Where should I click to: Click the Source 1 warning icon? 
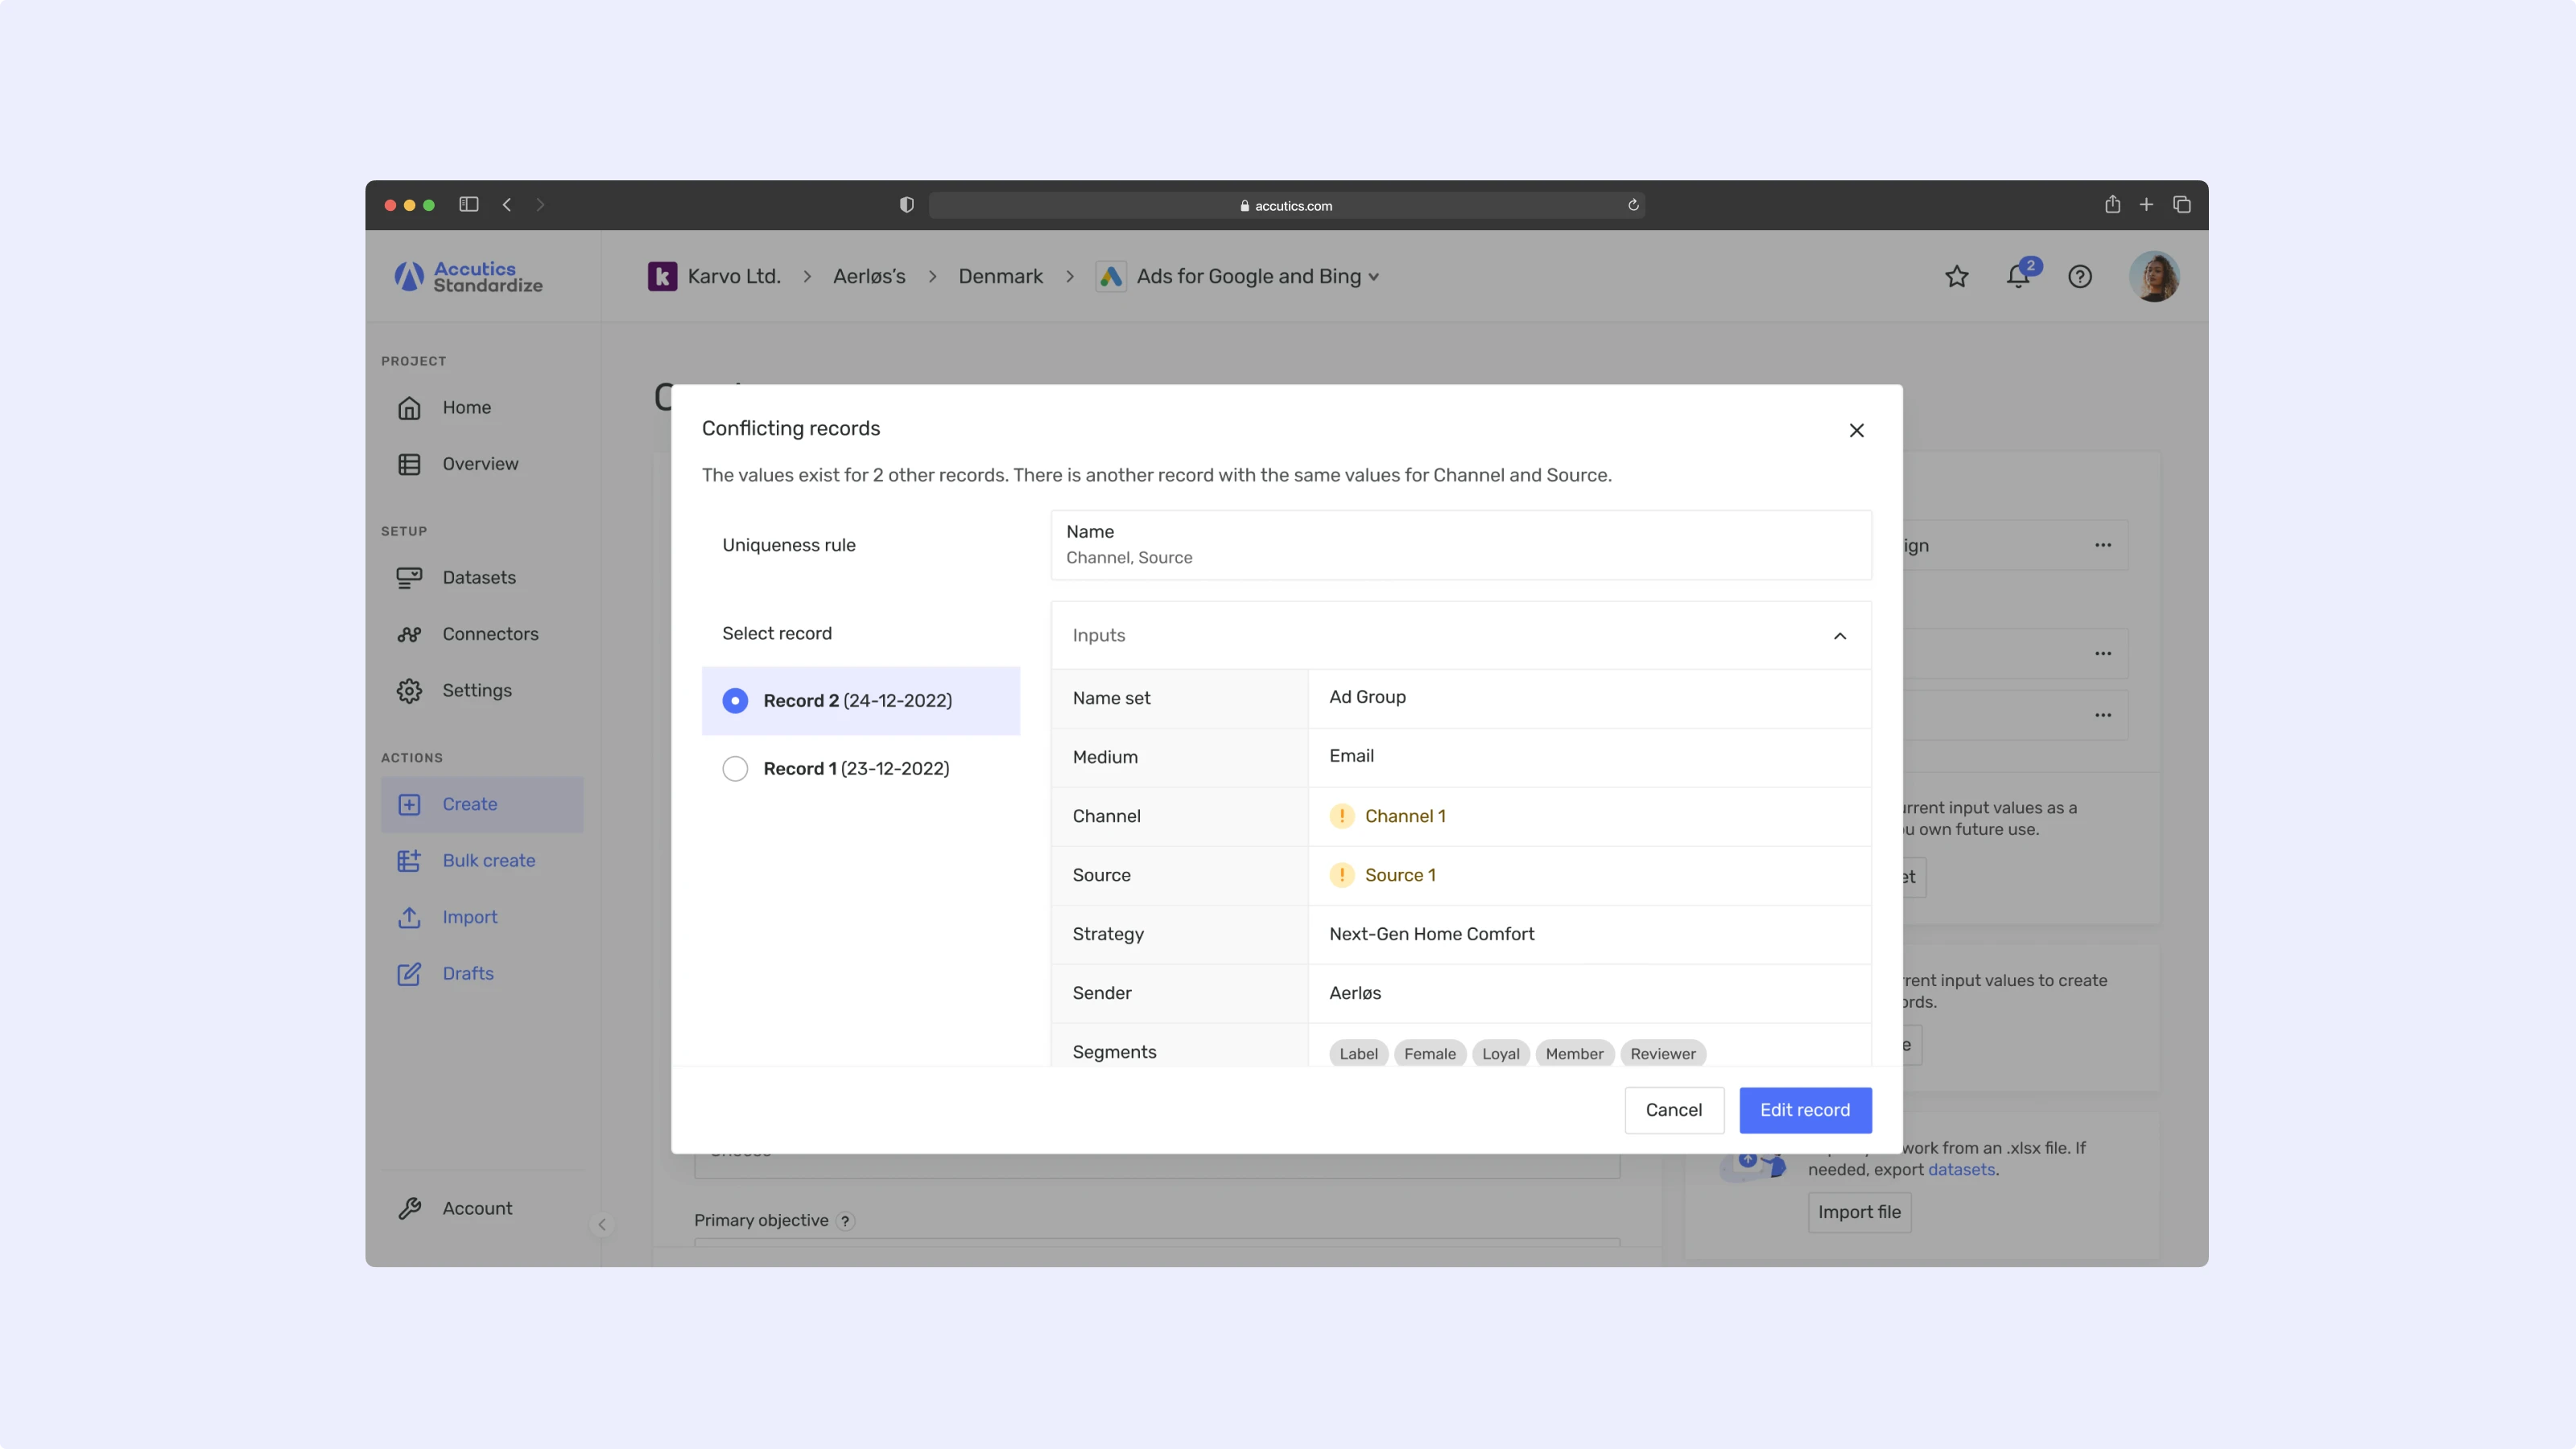[x=1341, y=875]
